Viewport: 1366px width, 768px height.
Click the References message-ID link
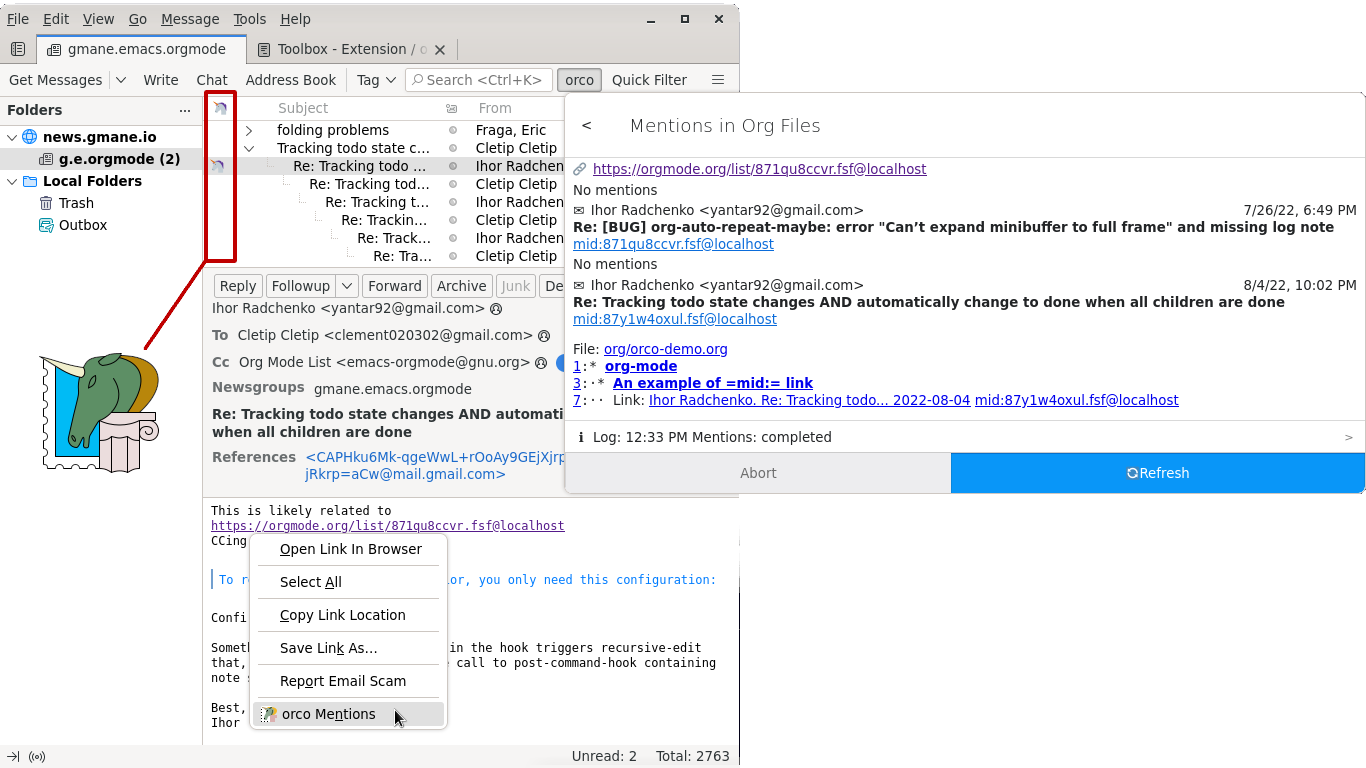pyautogui.click(x=435, y=466)
